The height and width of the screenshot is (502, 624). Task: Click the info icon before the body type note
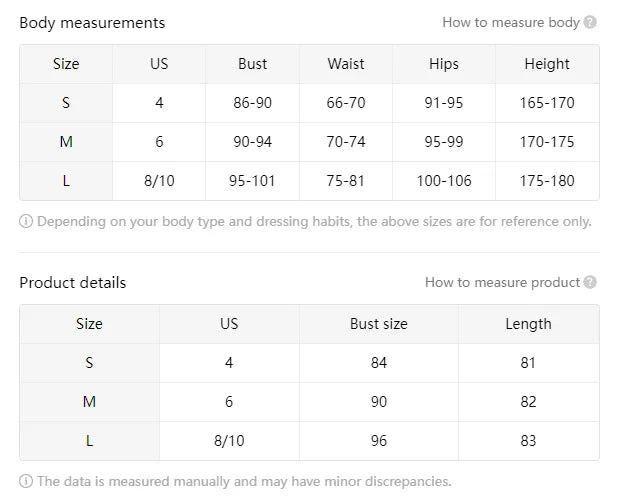point(26,221)
